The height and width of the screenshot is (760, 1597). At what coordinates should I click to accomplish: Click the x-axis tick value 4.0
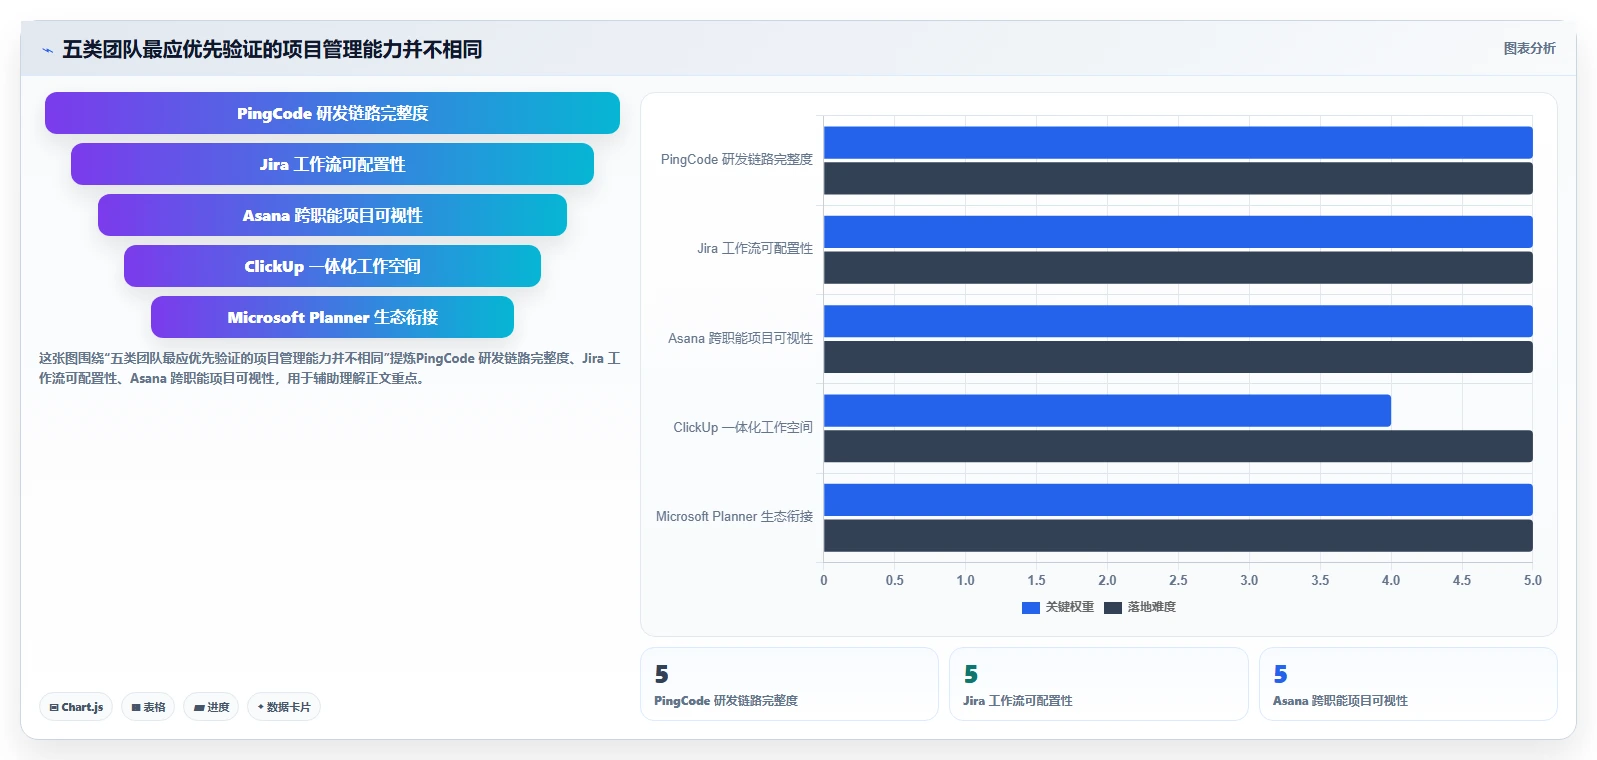coord(1391,580)
